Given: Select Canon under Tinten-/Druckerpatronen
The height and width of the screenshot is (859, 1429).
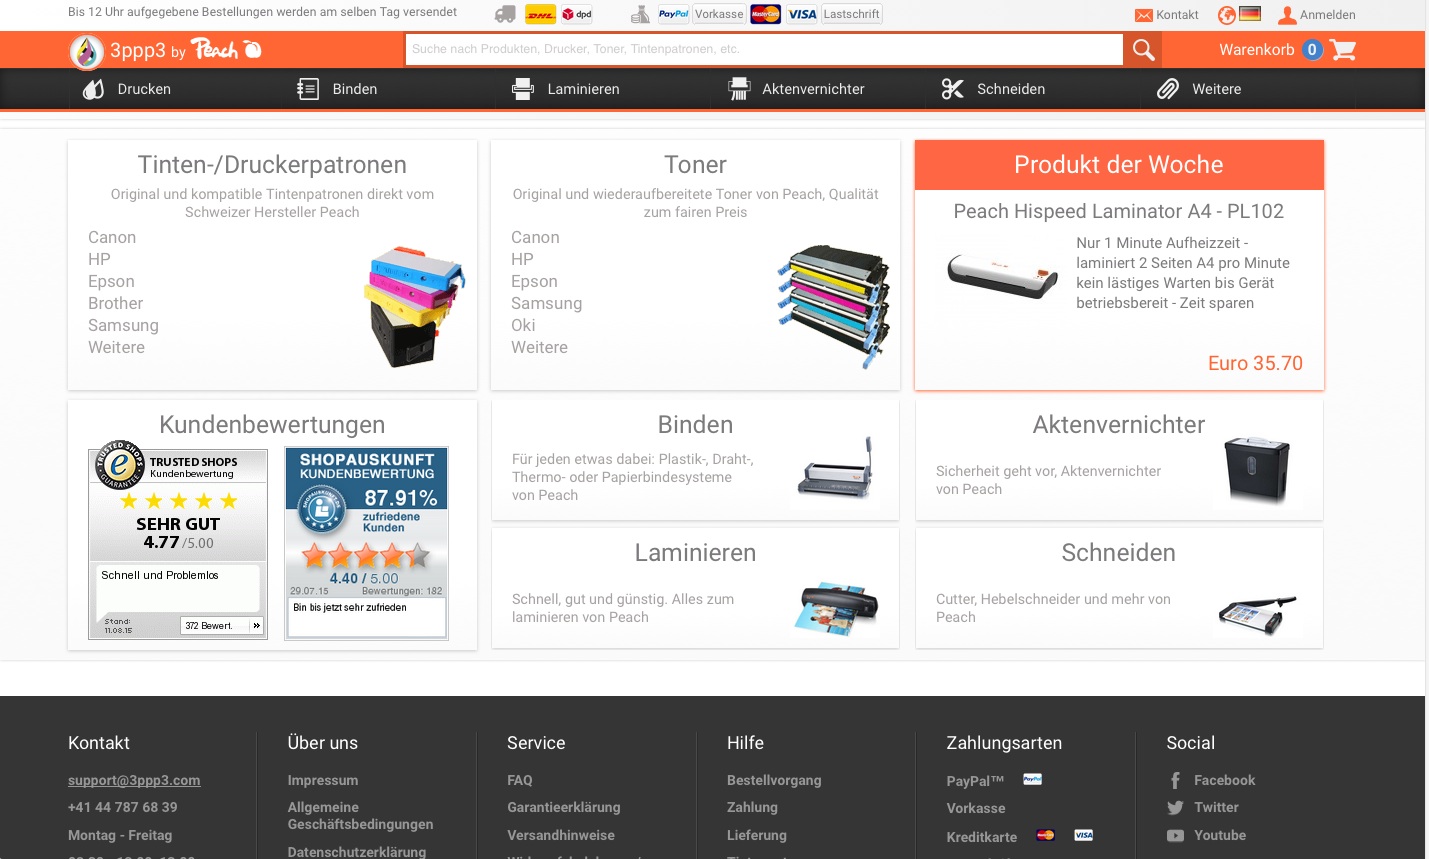Looking at the screenshot, I should pyautogui.click(x=112, y=237).
